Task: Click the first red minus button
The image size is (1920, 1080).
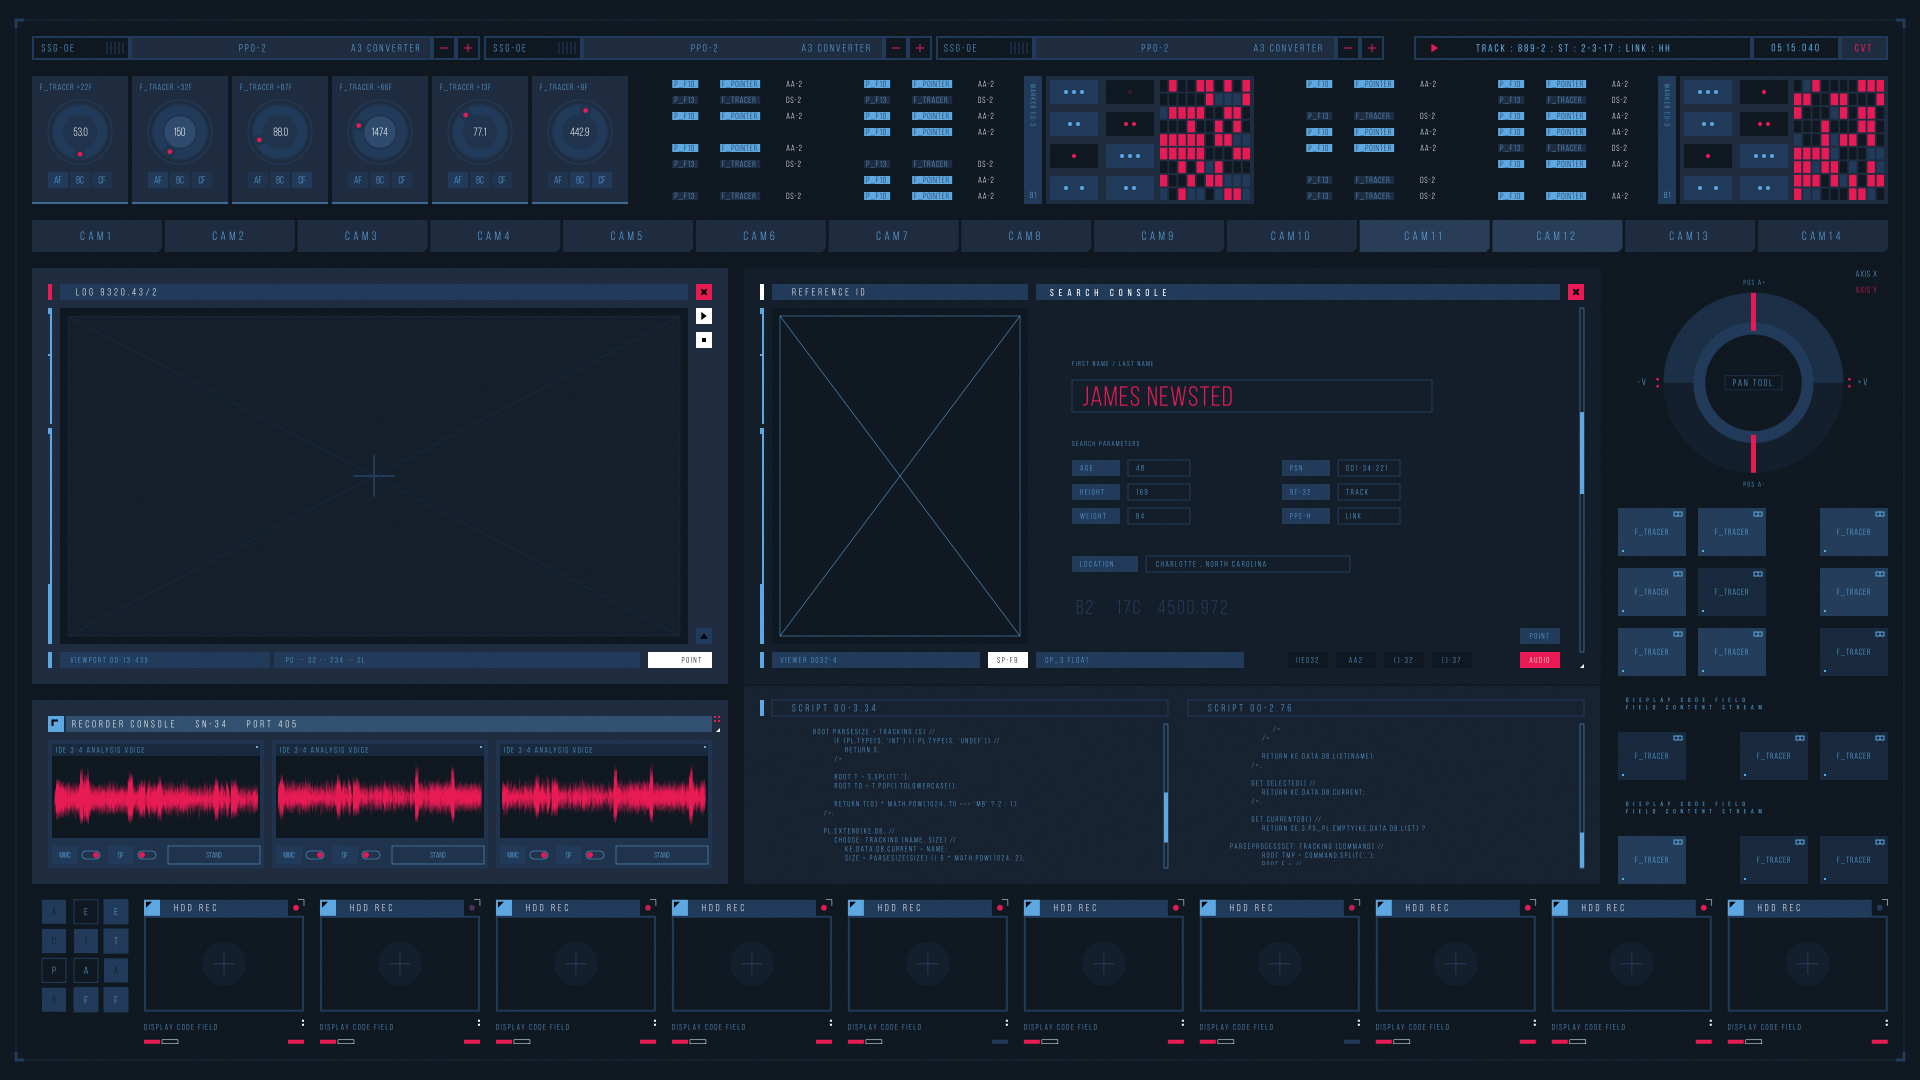Action: [444, 48]
